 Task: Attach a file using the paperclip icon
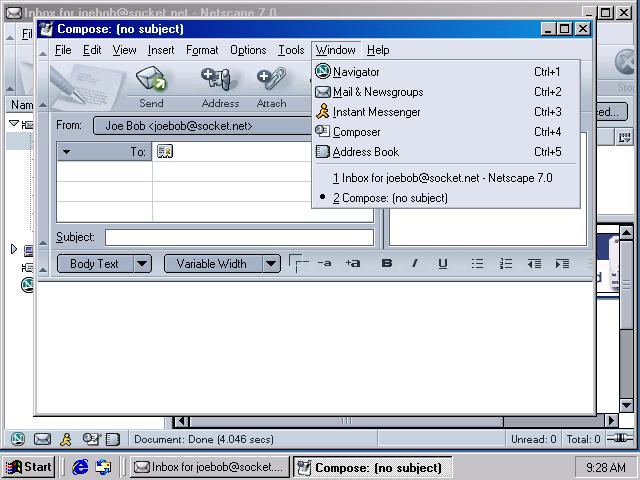(271, 78)
